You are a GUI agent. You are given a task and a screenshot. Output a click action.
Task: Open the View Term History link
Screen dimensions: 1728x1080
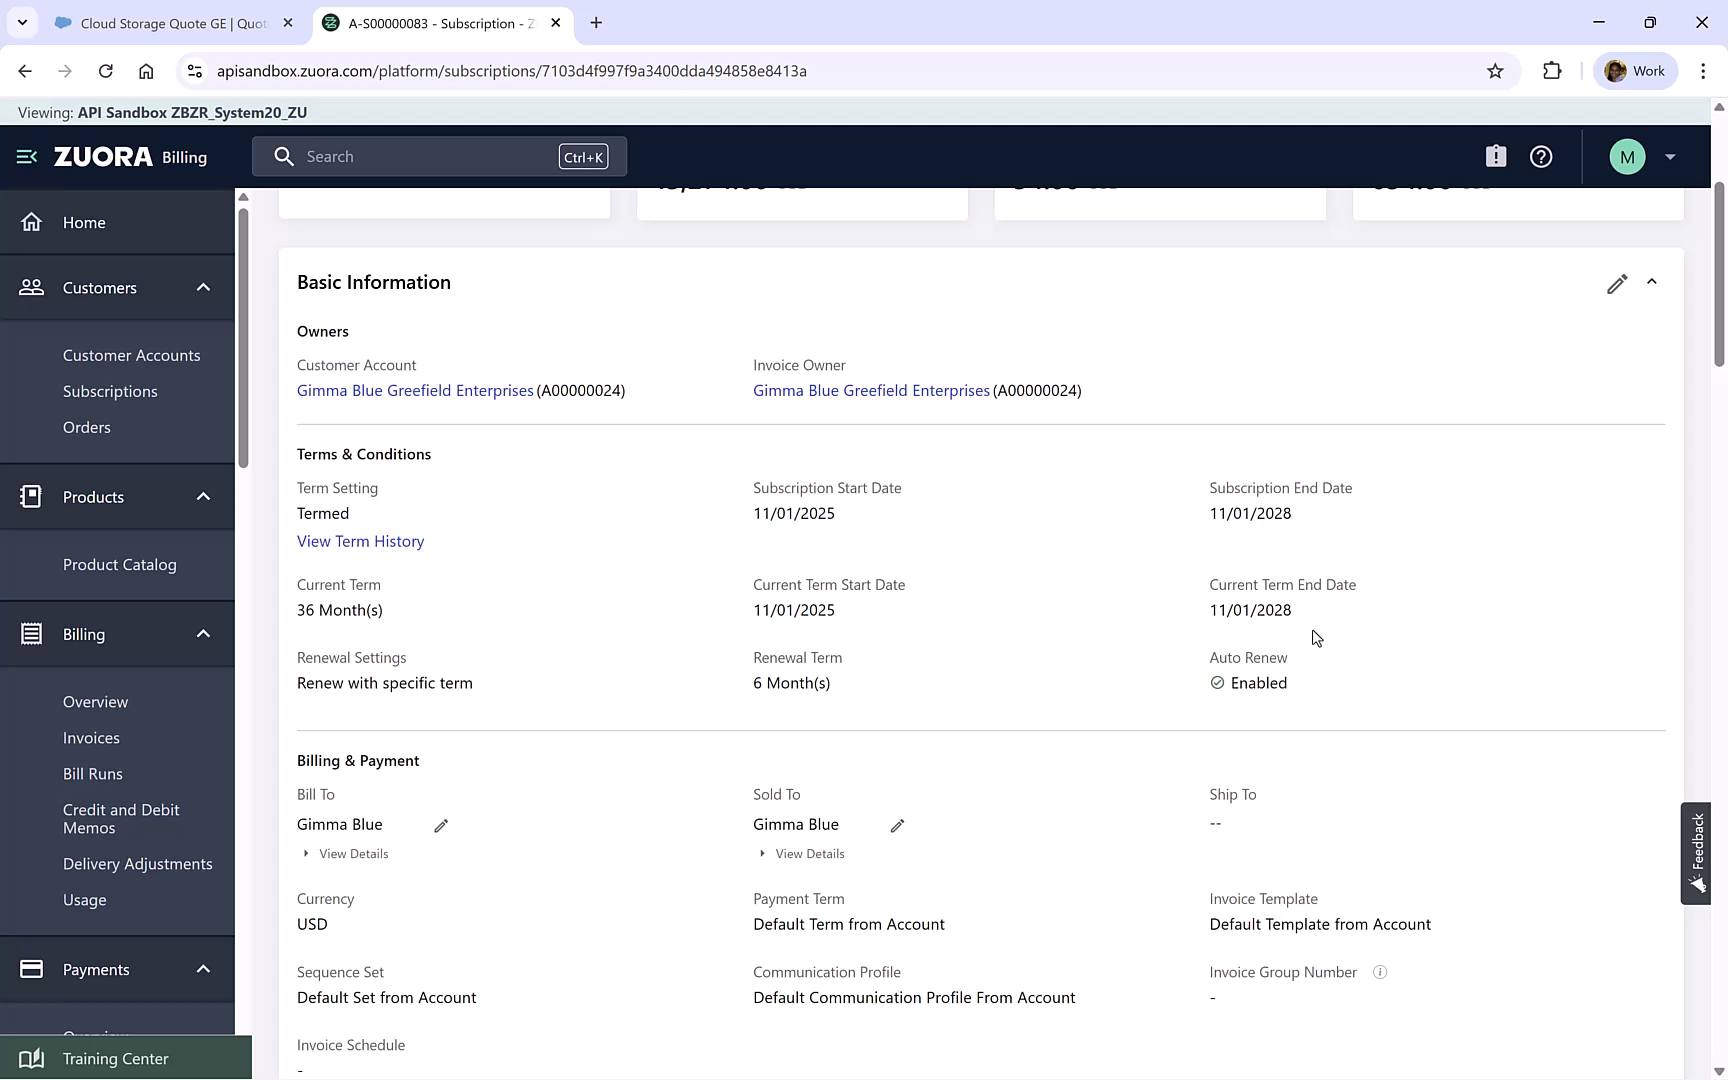coord(360,541)
